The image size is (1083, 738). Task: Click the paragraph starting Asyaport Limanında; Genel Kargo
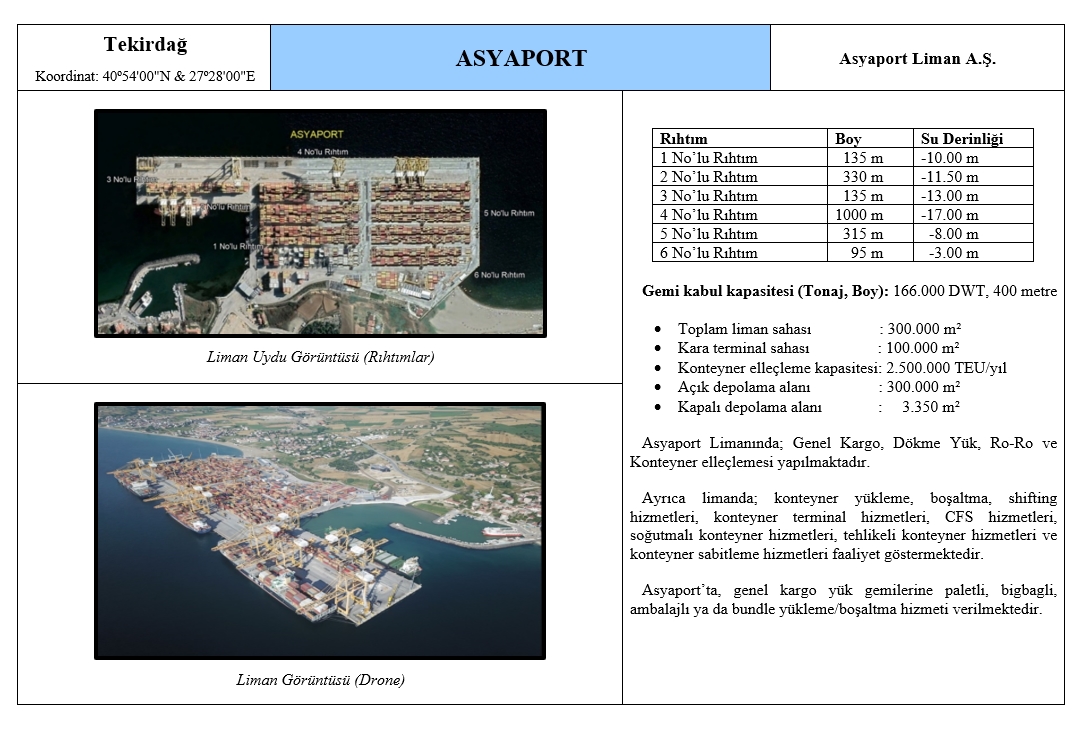click(843, 453)
